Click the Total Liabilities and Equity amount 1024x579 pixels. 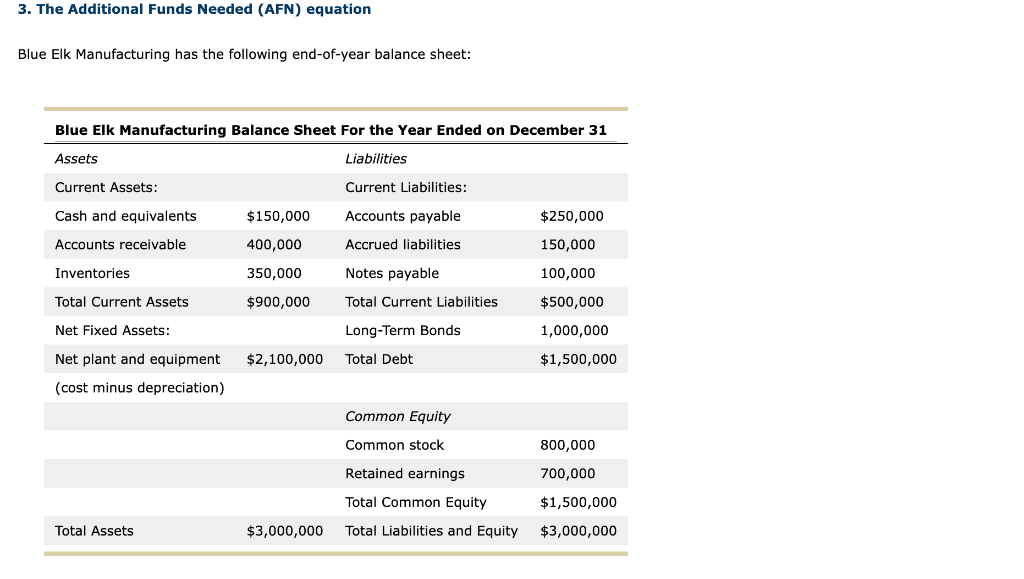[x=579, y=531]
